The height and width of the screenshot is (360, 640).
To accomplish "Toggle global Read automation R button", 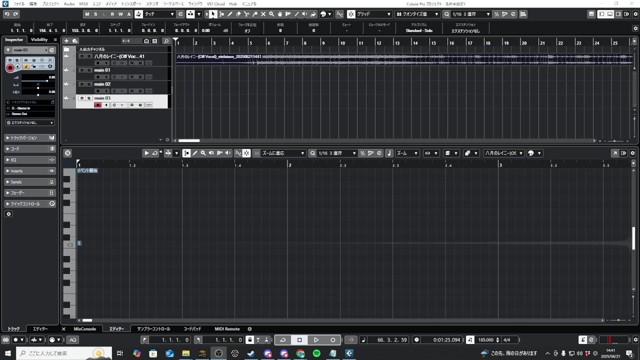I will 112,14.
